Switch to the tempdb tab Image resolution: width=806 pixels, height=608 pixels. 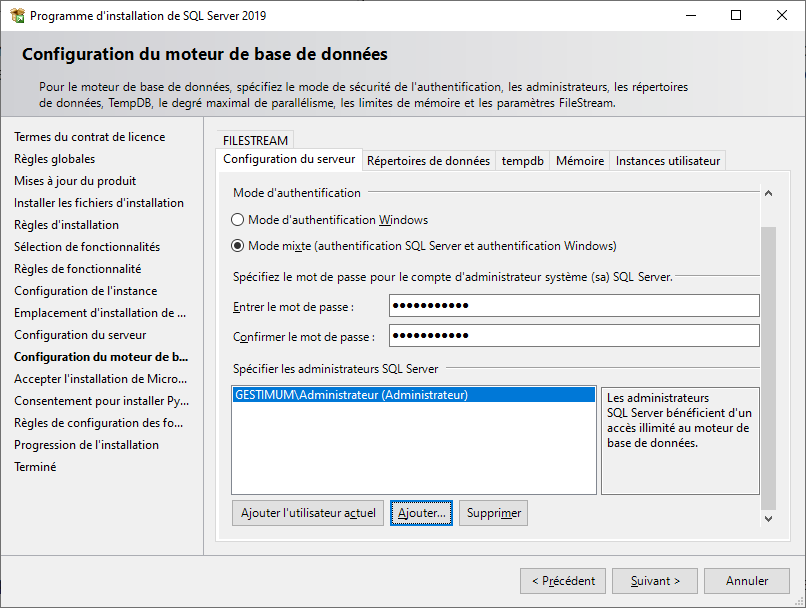pos(522,161)
